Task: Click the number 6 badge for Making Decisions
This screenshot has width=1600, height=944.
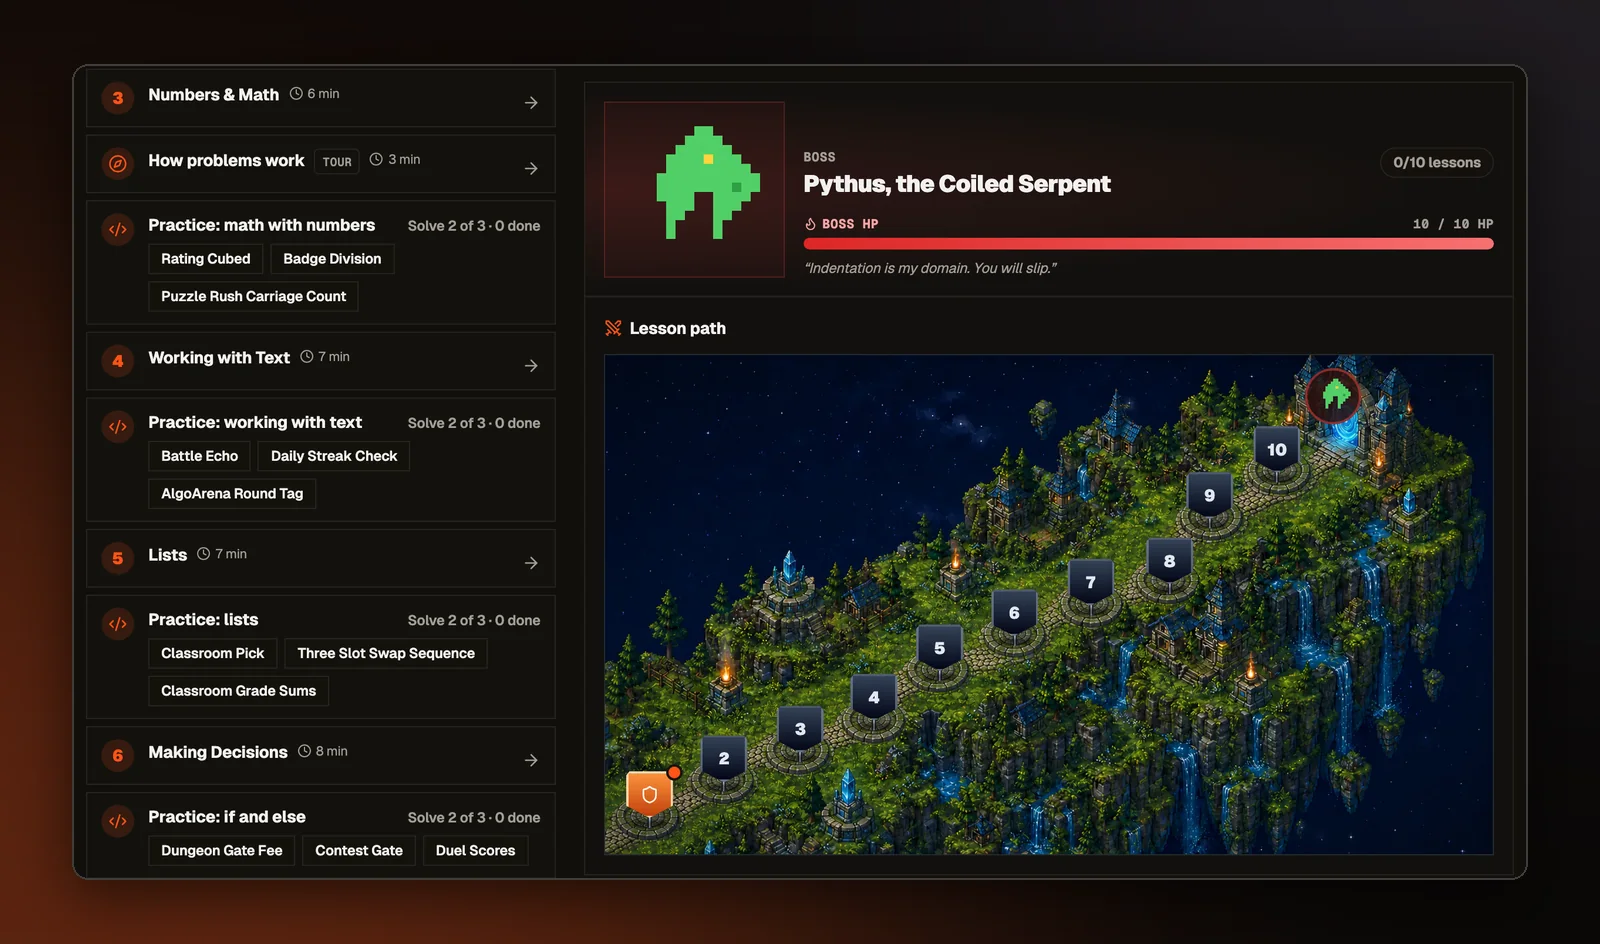Action: [118, 755]
